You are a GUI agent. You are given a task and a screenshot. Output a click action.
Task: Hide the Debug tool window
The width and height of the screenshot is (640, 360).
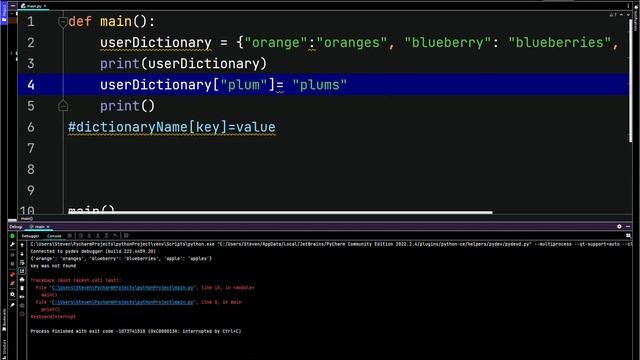(628, 227)
